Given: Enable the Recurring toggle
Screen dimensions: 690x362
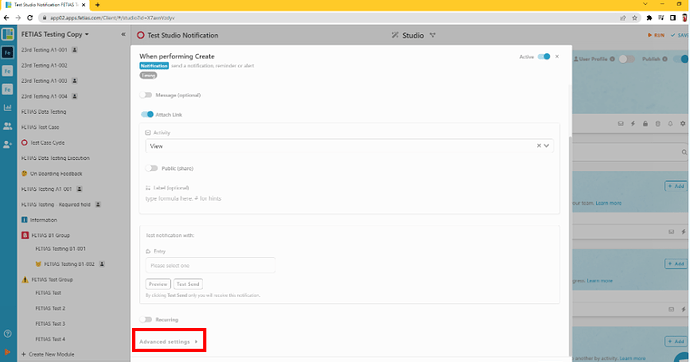Looking at the screenshot, I should [146, 319].
